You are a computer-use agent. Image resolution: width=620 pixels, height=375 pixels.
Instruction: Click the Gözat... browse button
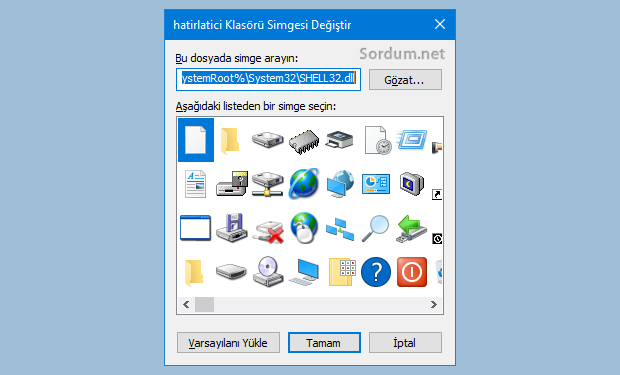tap(405, 80)
